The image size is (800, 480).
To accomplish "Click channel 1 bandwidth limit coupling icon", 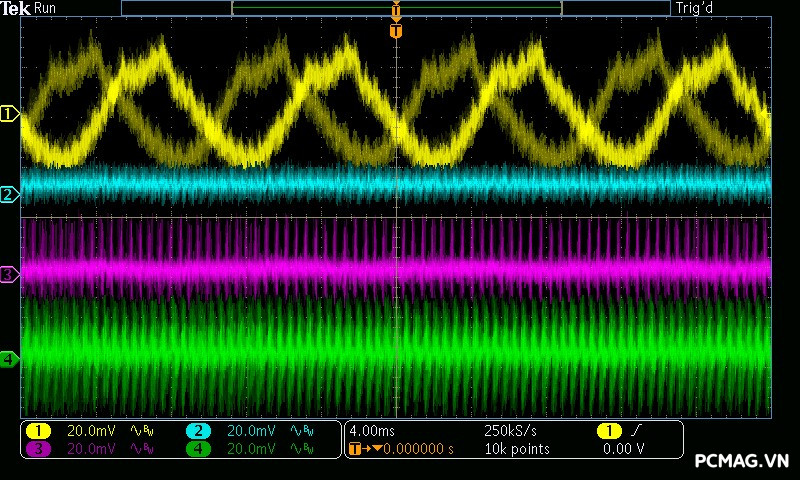I will 142,431.
